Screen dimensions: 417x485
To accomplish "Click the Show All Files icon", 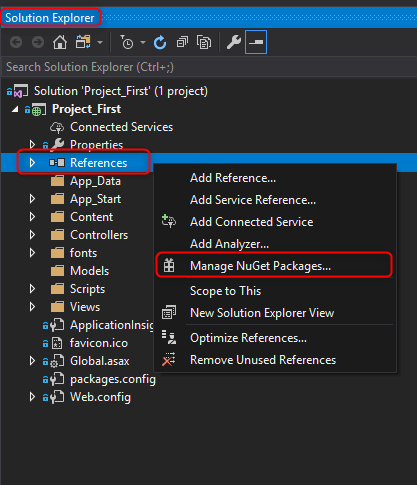I will pos(204,42).
